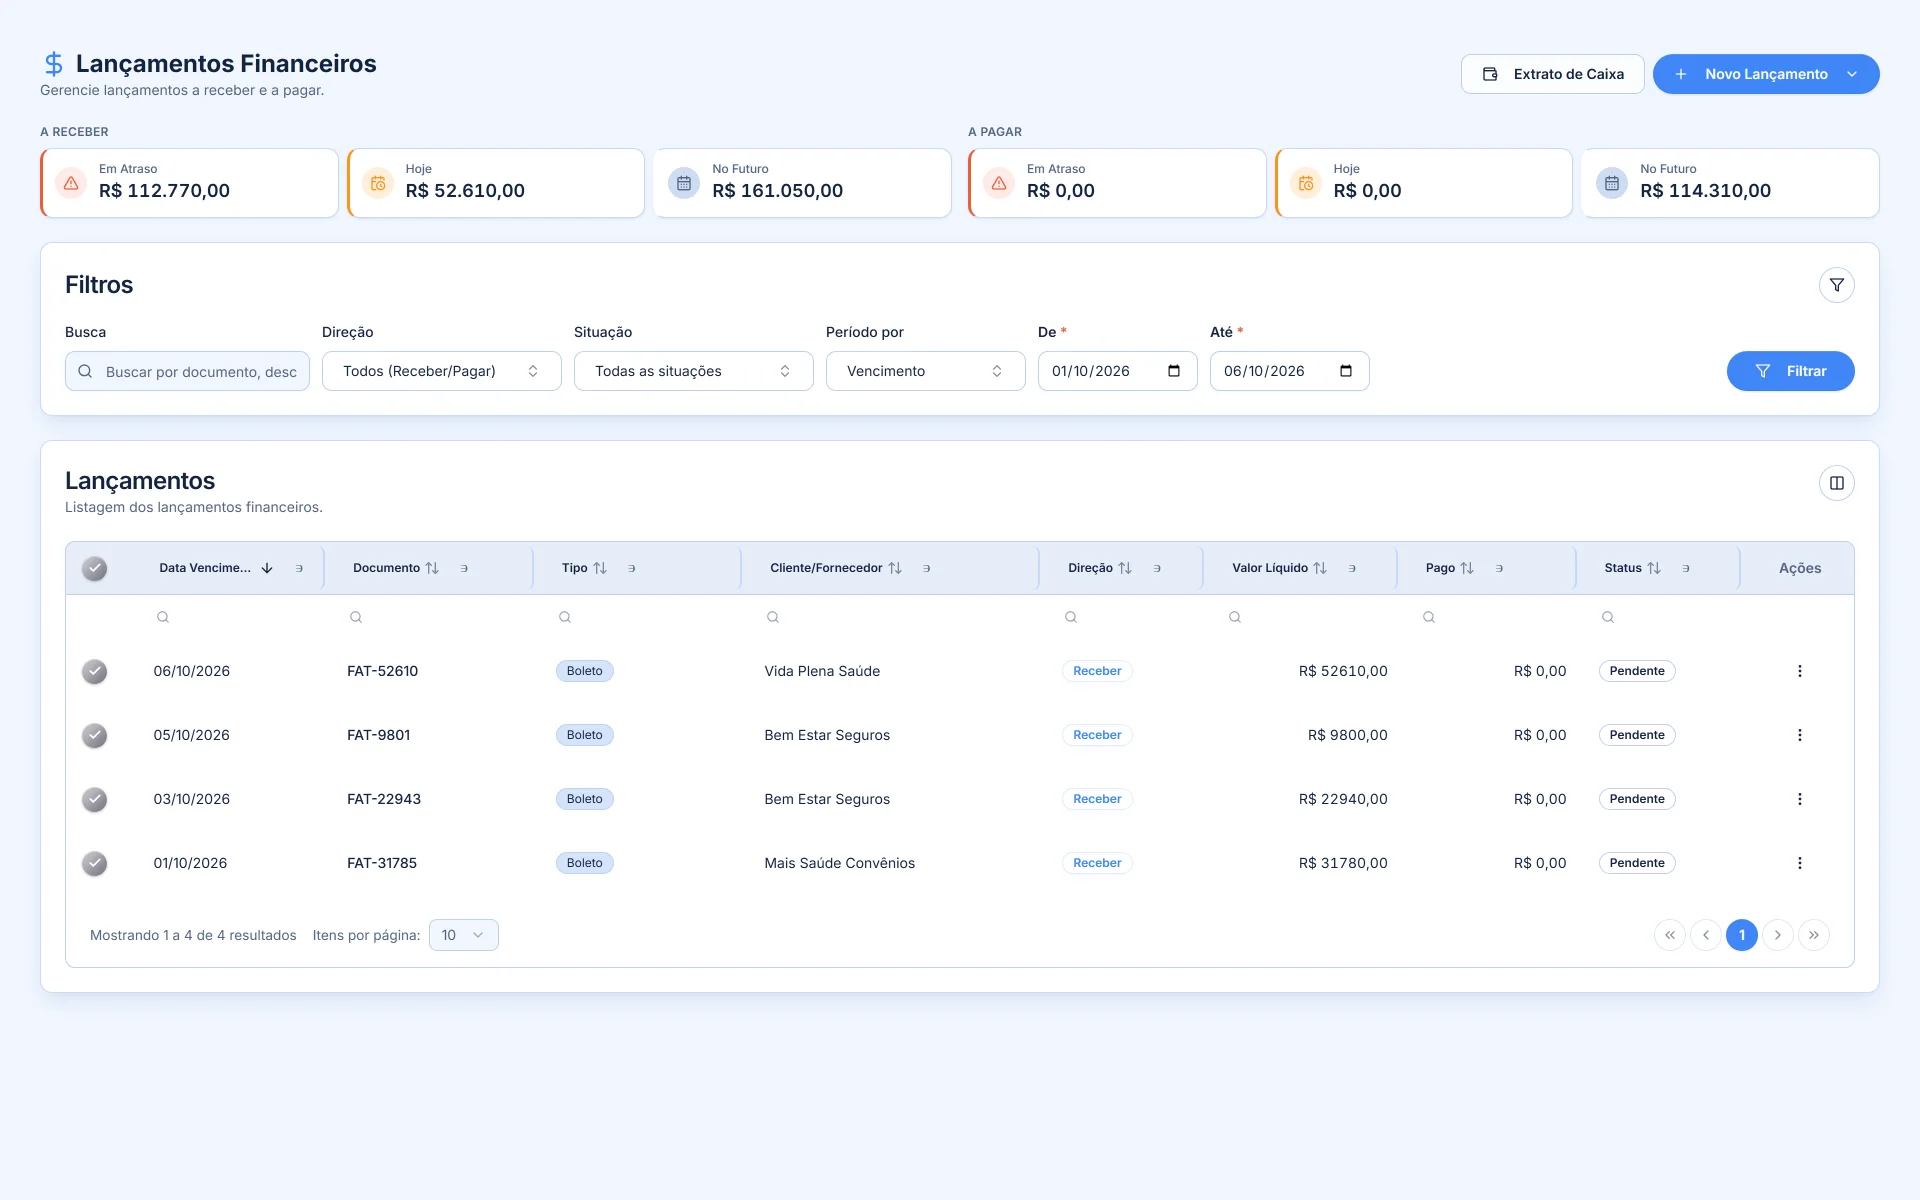
Task: Sort the Tipo column
Action: (x=600, y=568)
